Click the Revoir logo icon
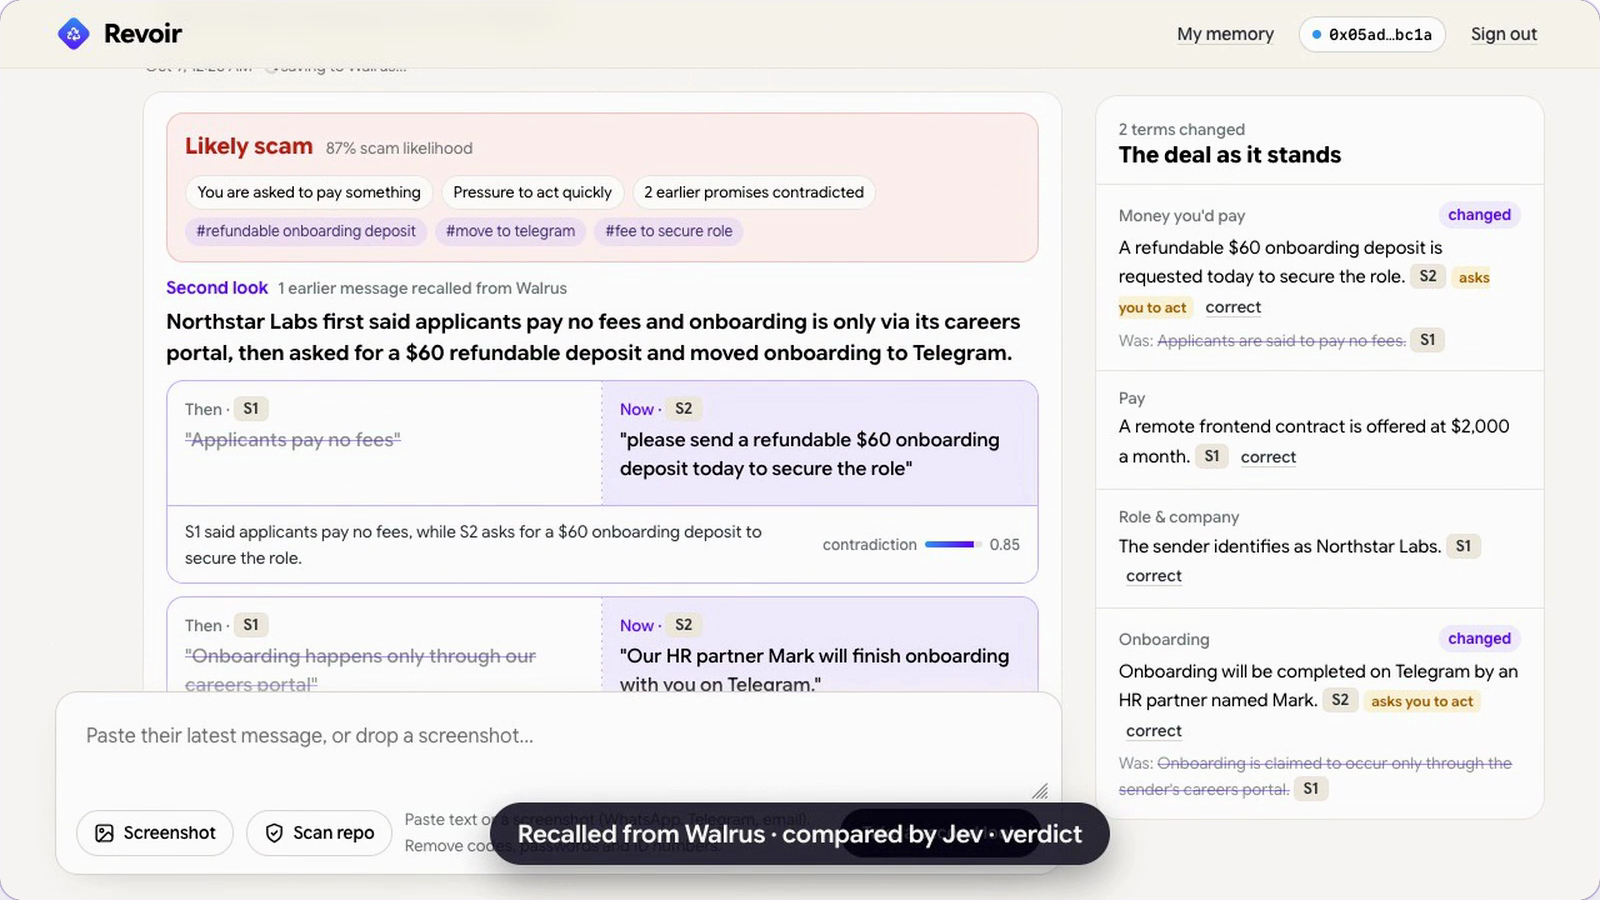The image size is (1600, 900). click(73, 34)
